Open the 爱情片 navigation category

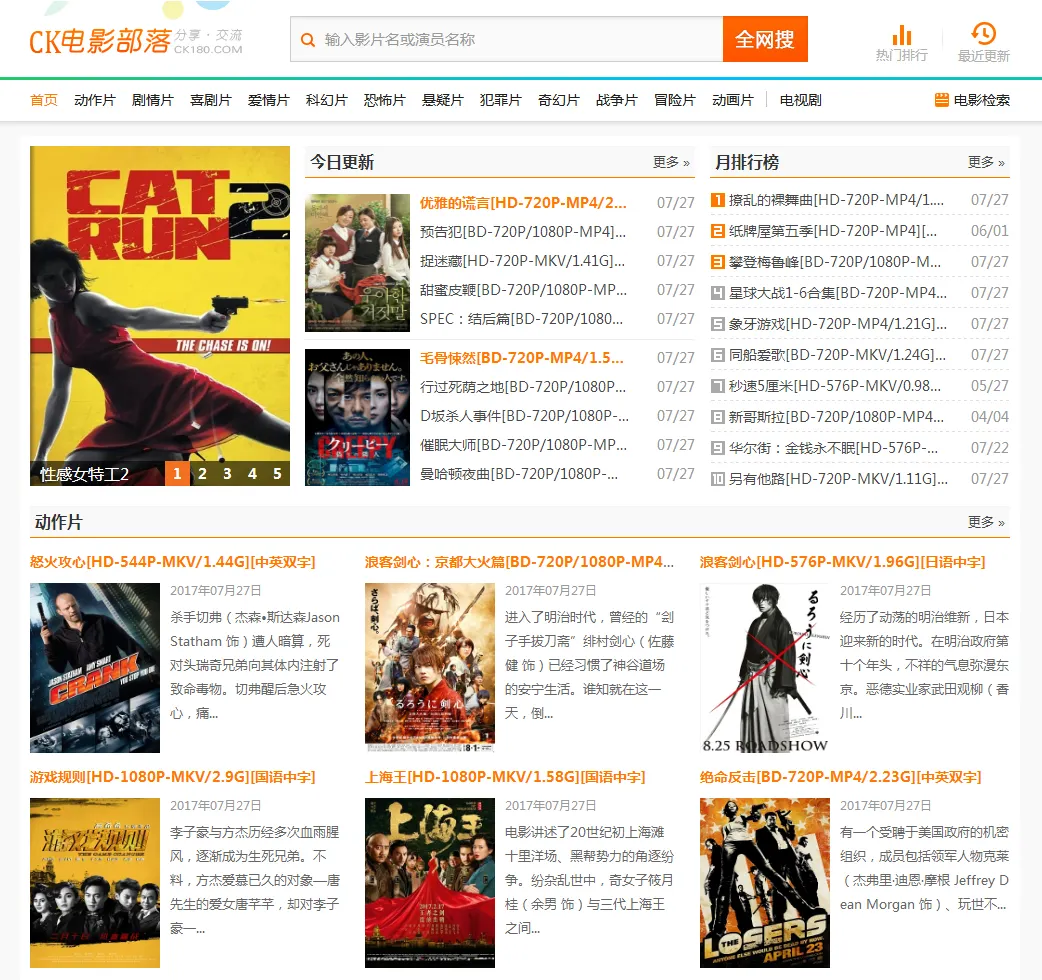coord(268,100)
